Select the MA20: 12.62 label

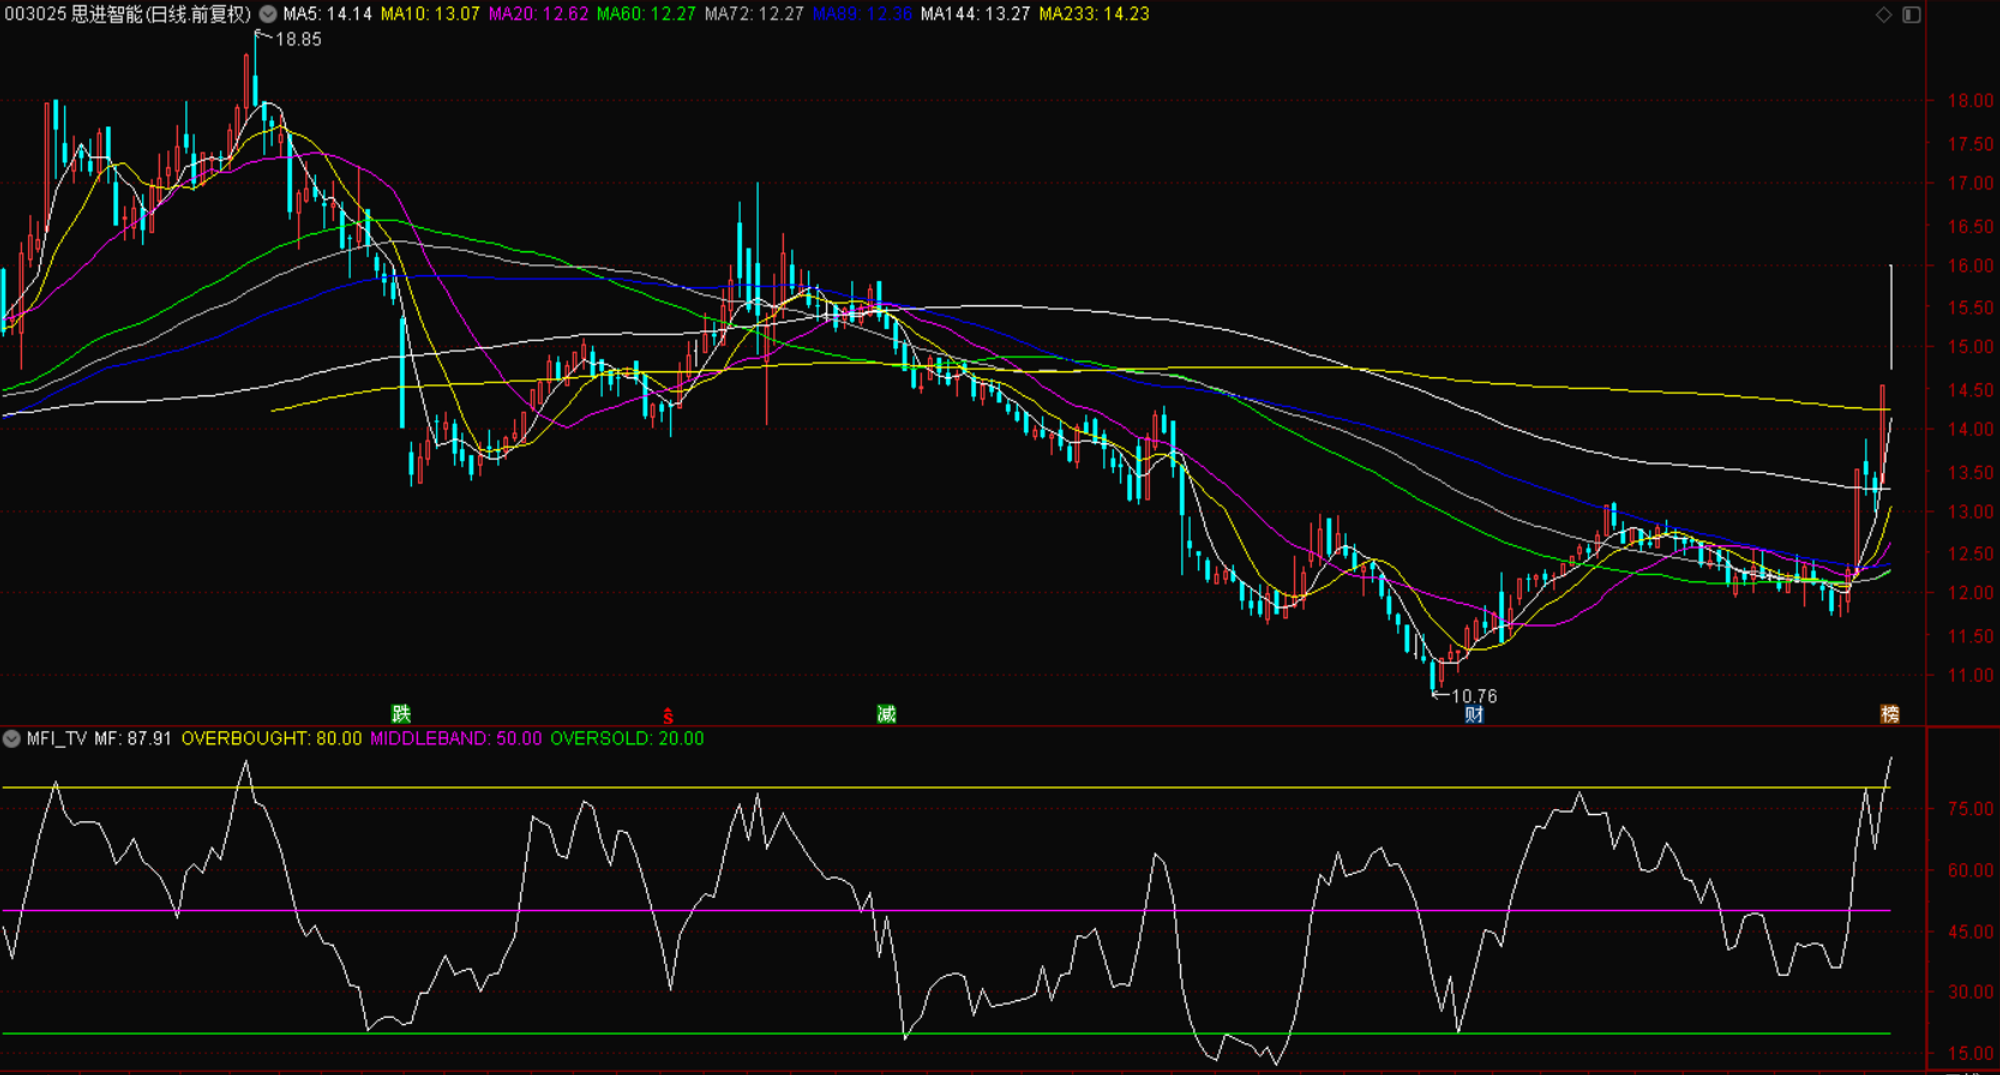pyautogui.click(x=538, y=14)
